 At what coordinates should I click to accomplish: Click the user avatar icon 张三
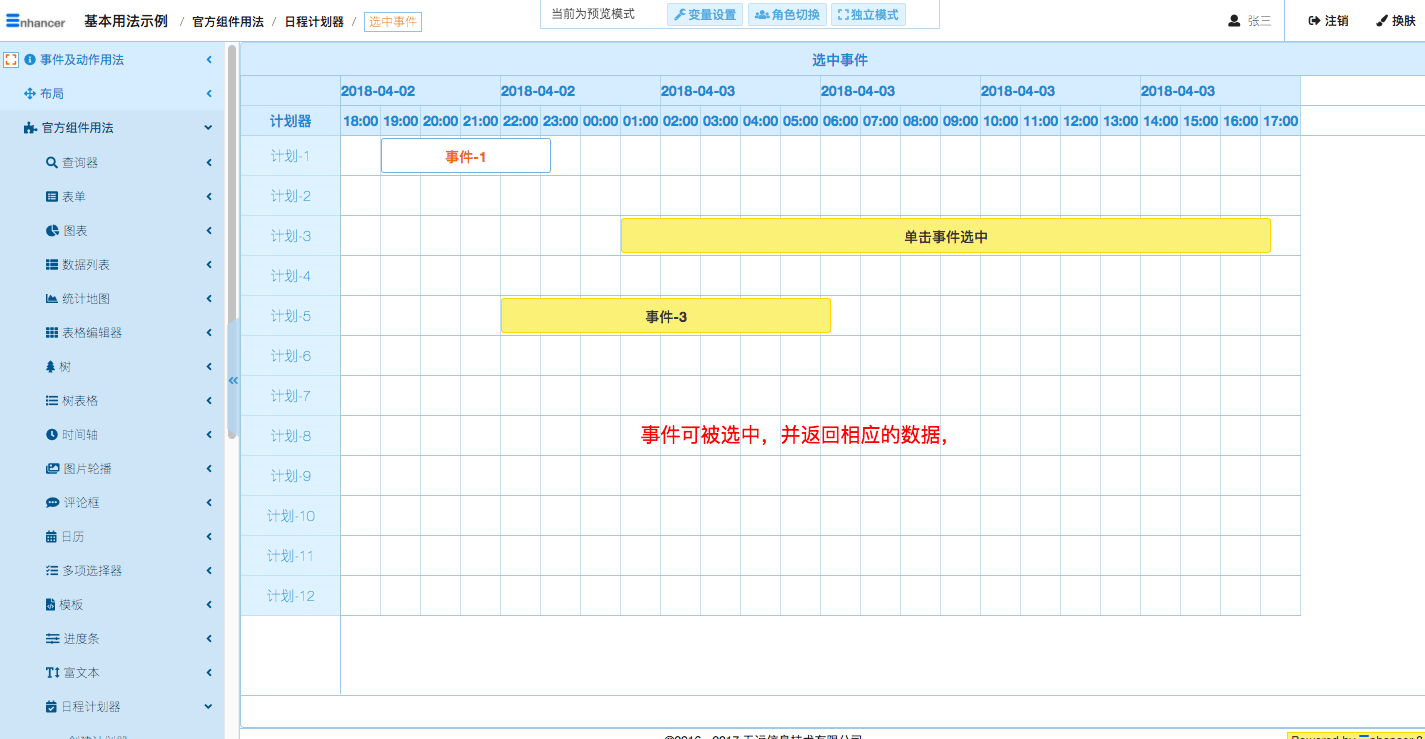[1234, 21]
